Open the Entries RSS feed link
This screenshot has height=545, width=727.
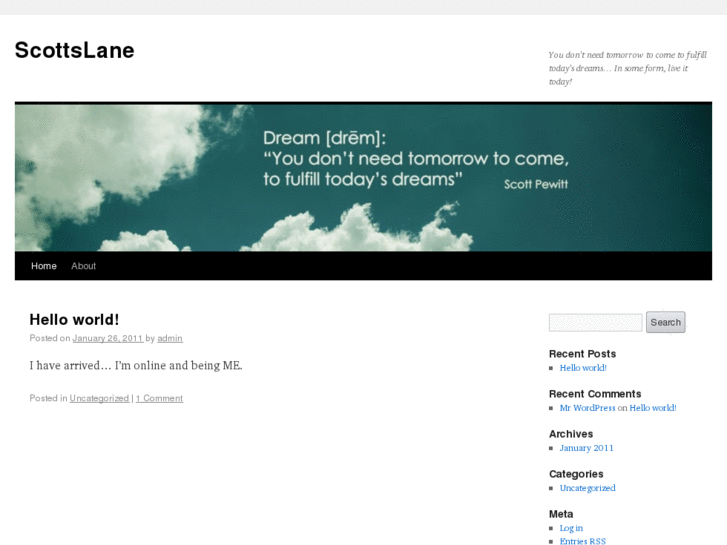(x=582, y=541)
